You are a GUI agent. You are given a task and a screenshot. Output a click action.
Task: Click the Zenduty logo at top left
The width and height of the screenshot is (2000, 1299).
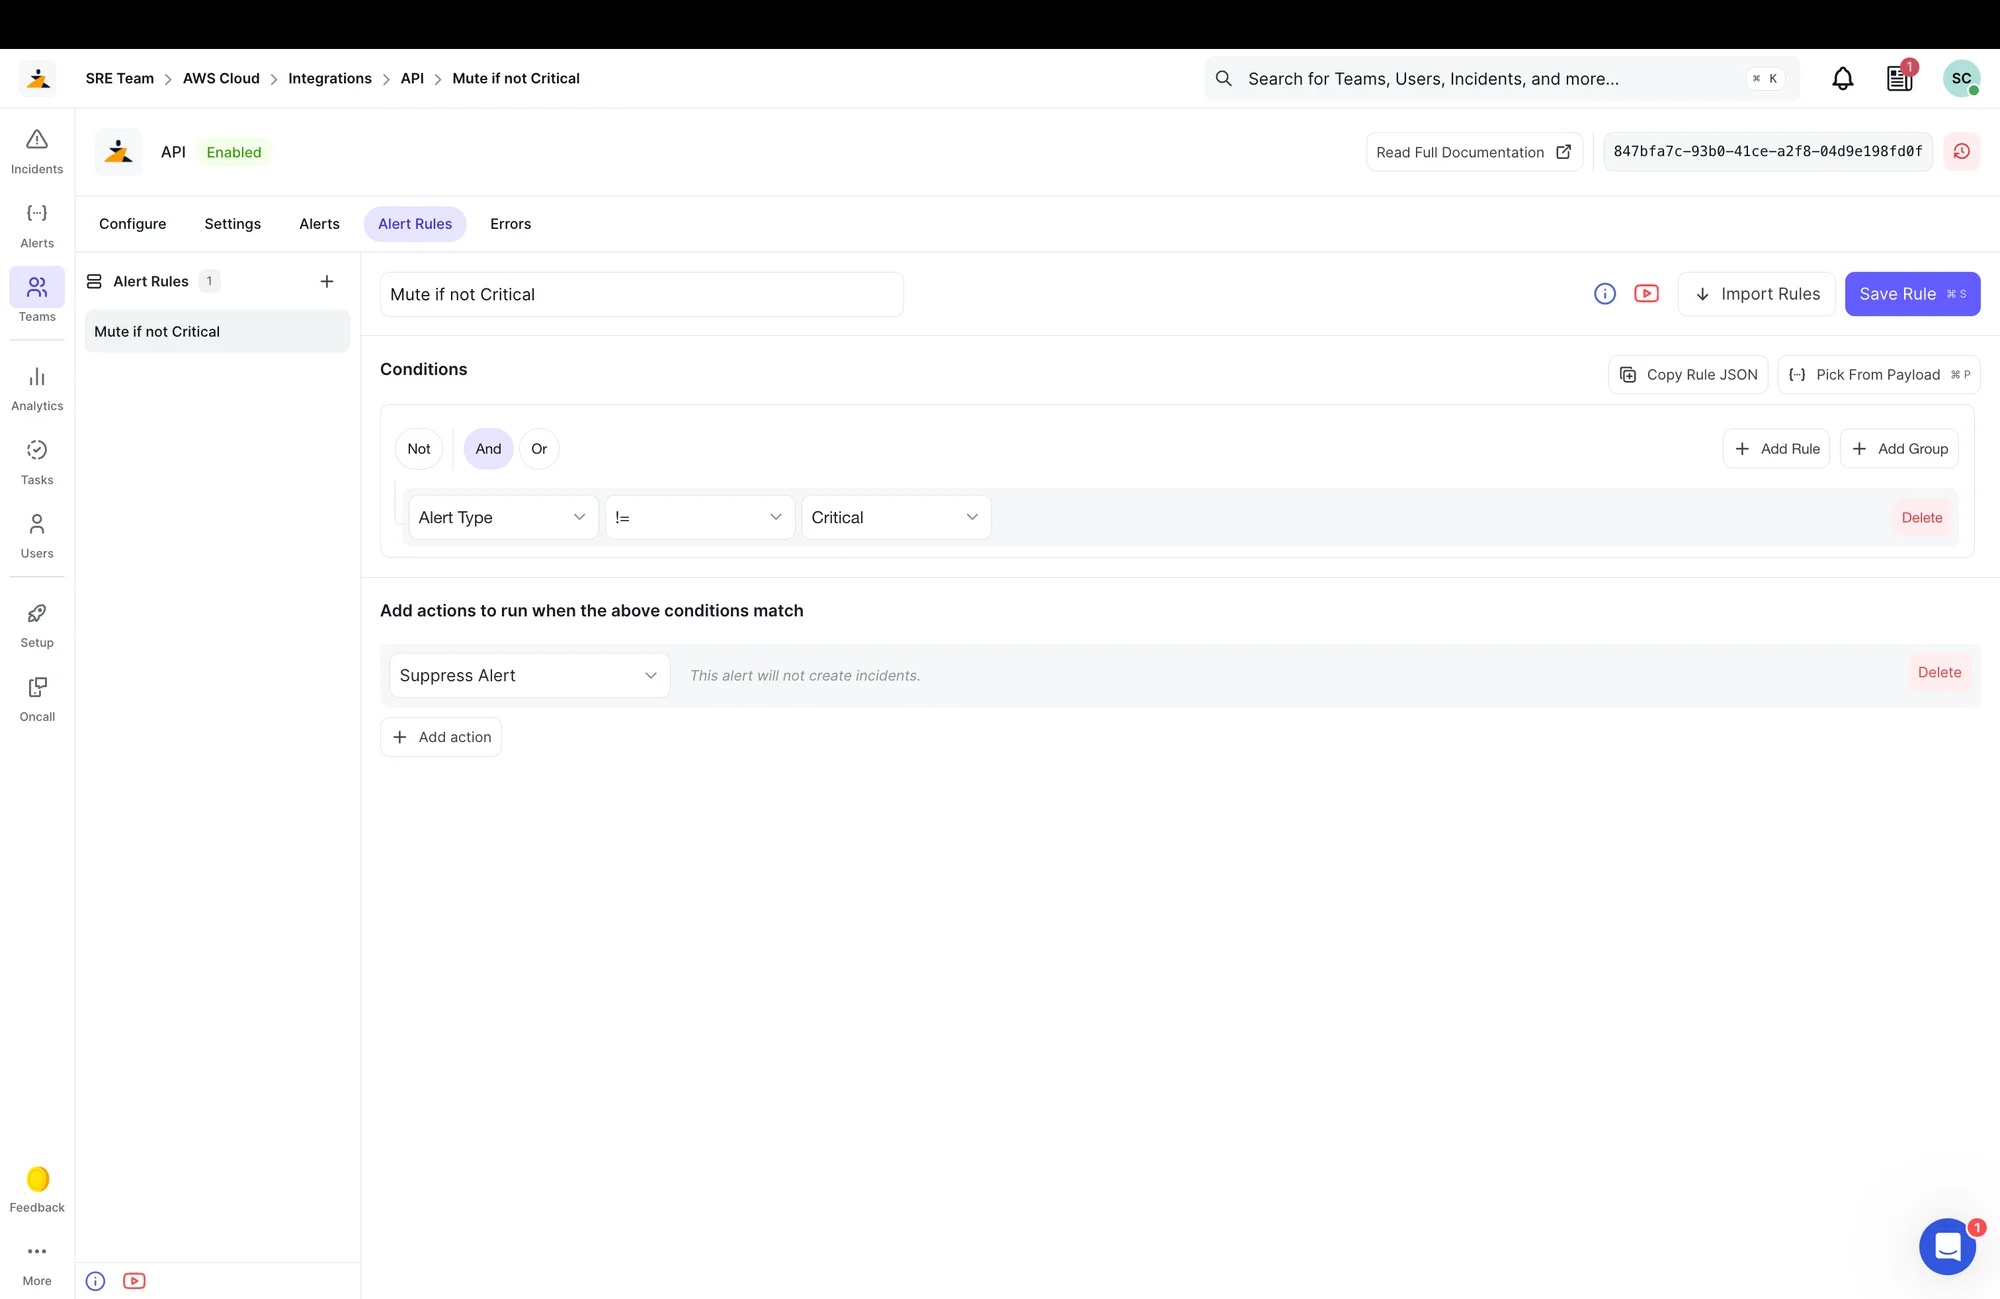point(38,78)
